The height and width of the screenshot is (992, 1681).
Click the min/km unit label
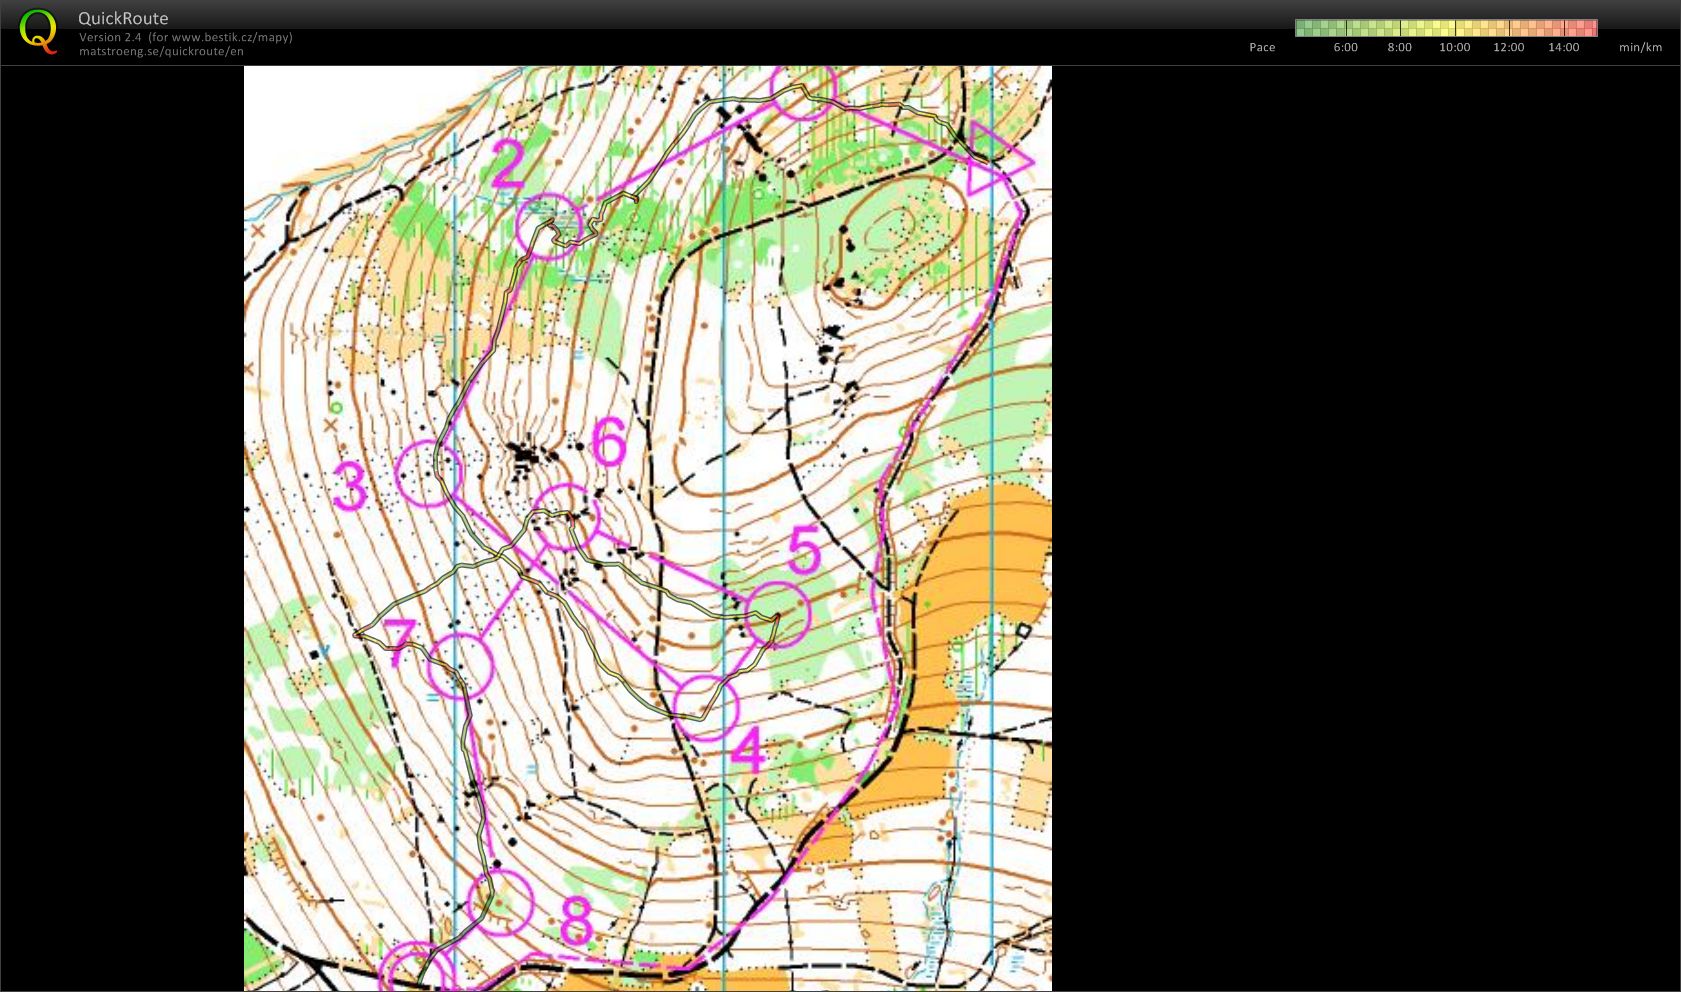pyautogui.click(x=1640, y=47)
